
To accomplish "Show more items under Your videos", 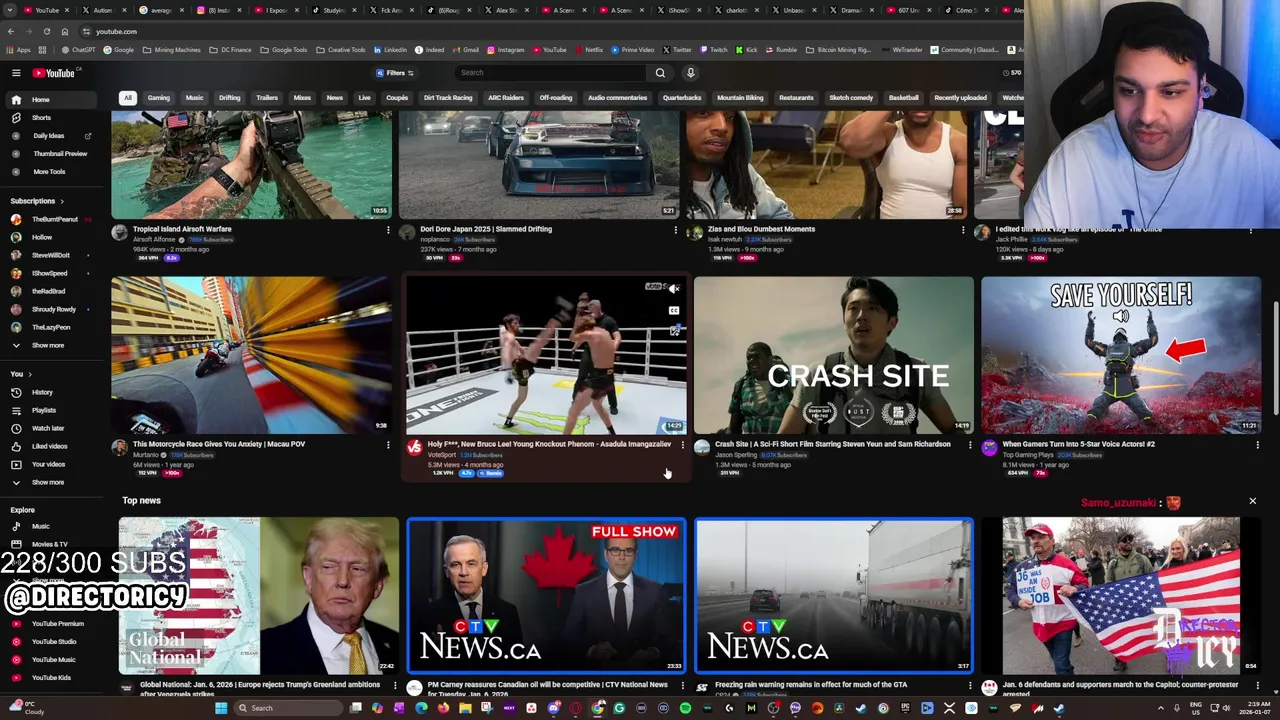I will 50,482.
